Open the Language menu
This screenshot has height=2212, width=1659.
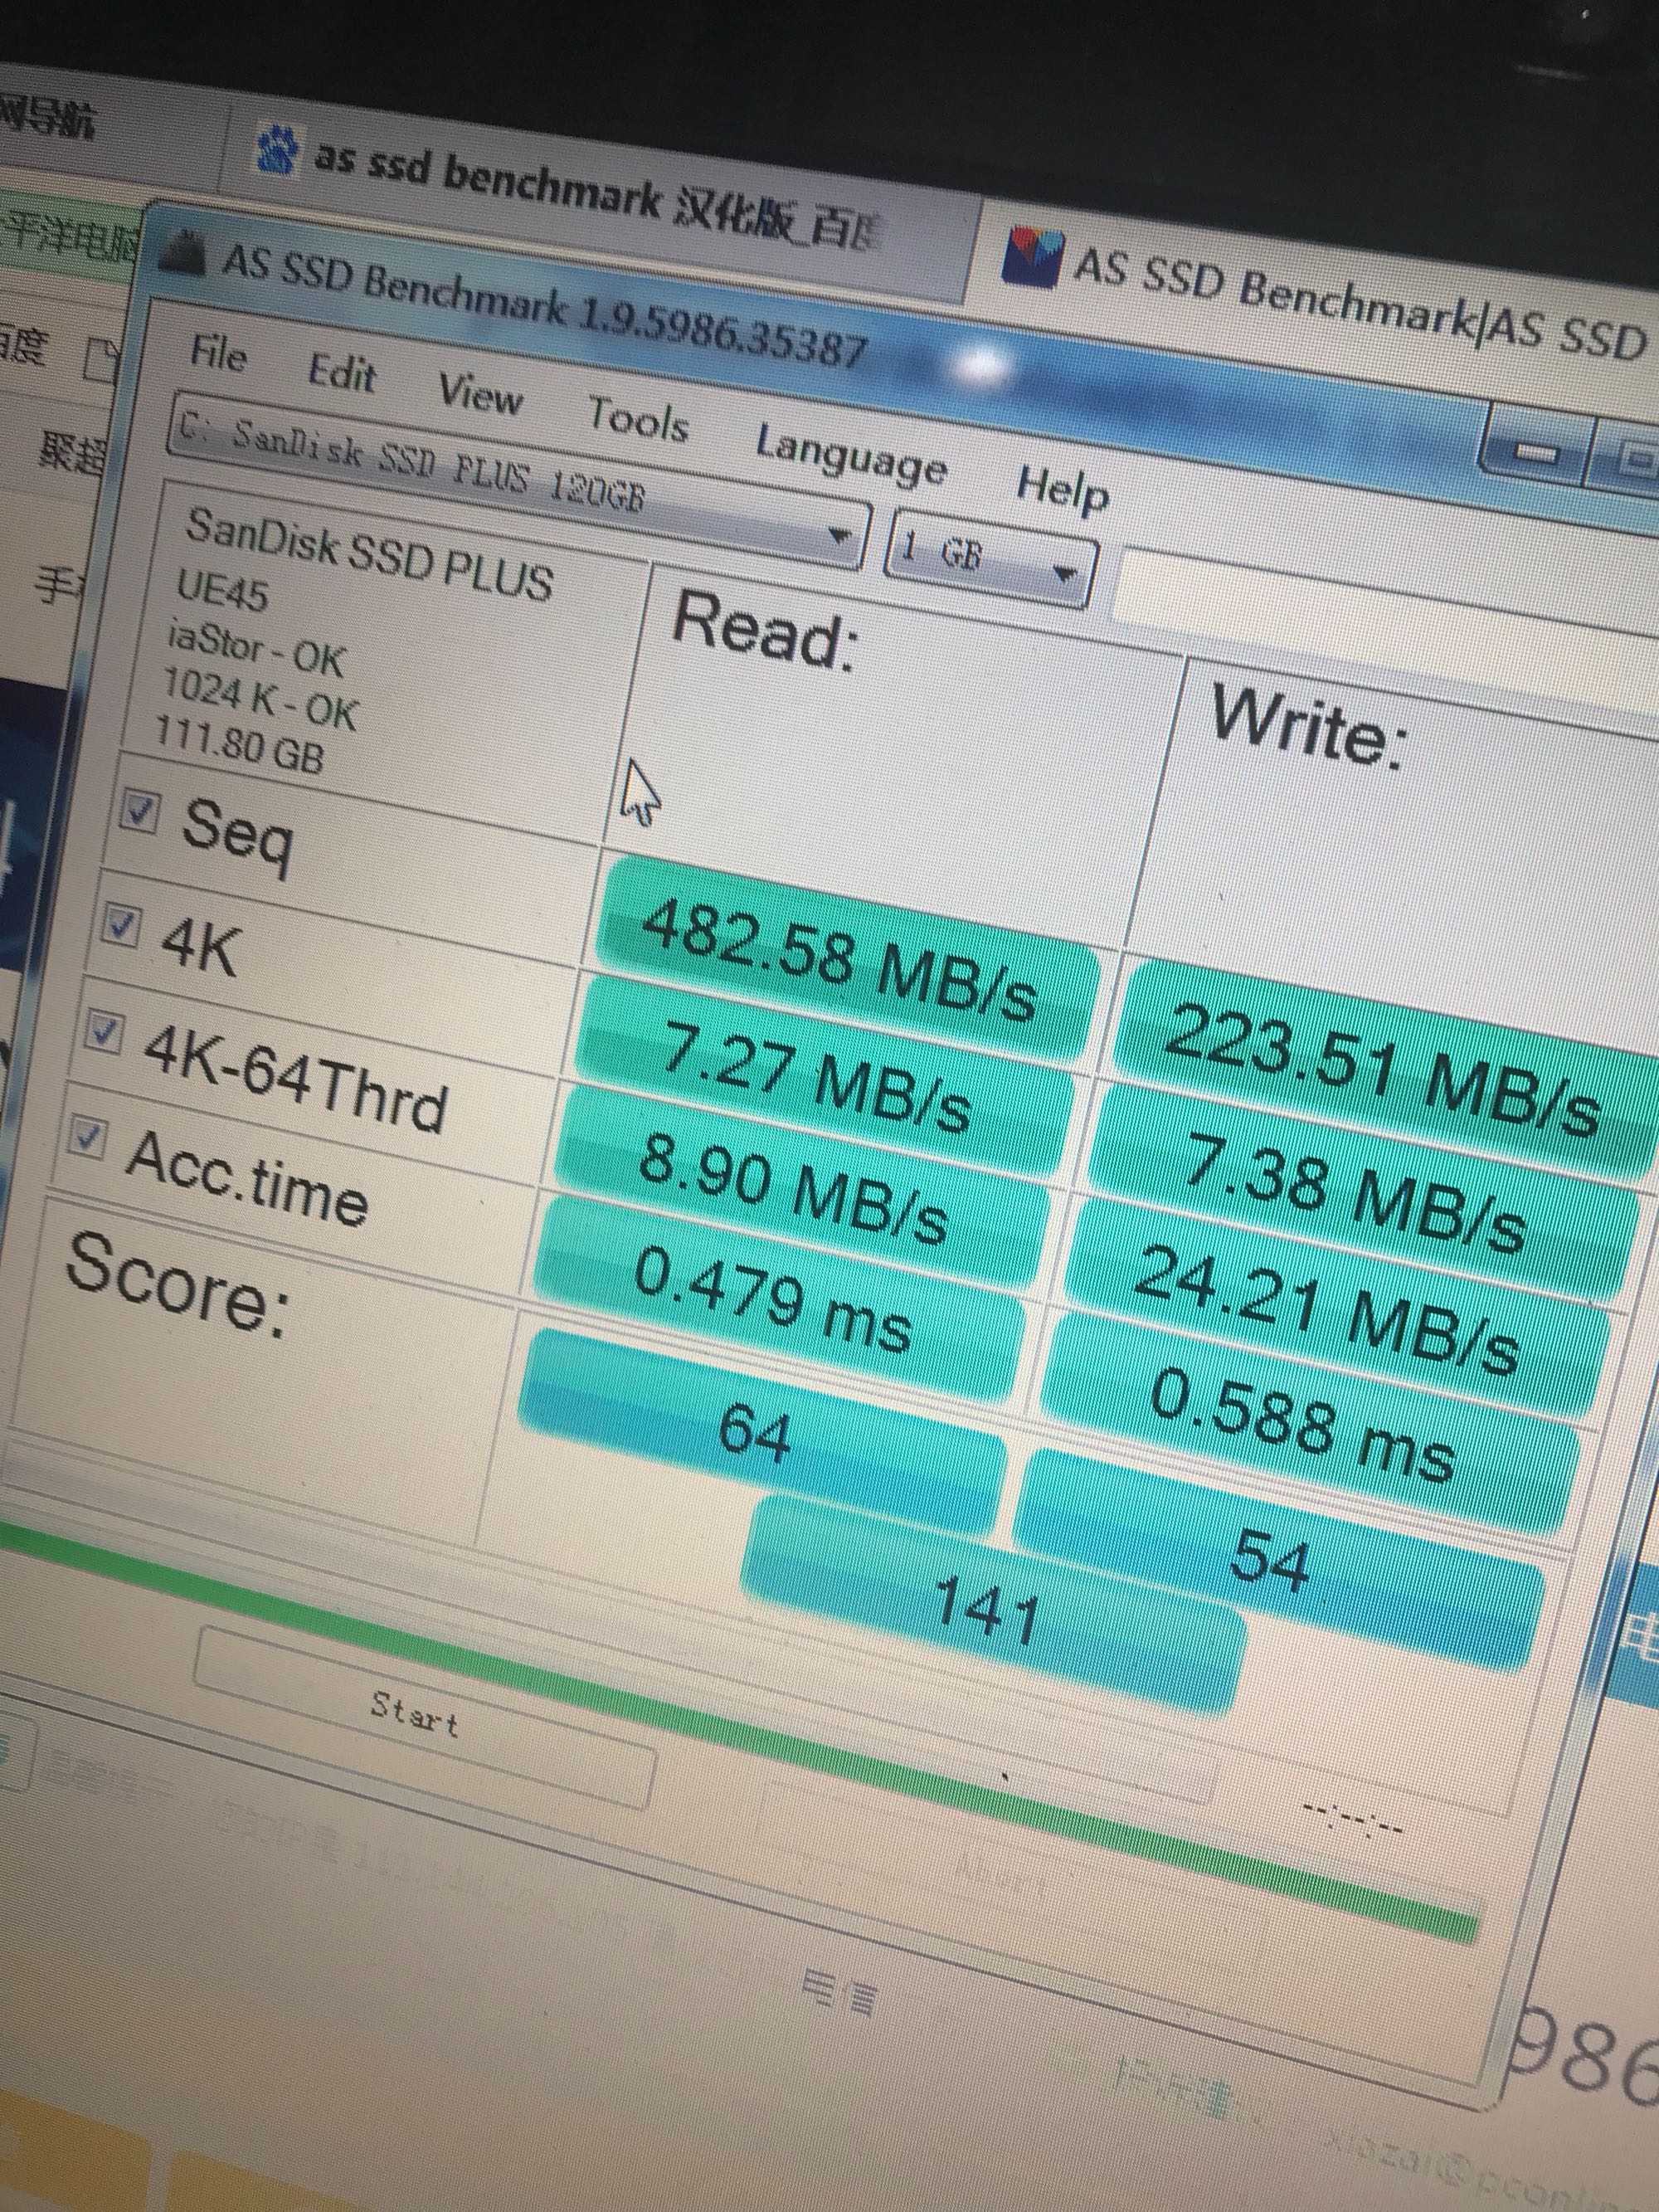850,453
